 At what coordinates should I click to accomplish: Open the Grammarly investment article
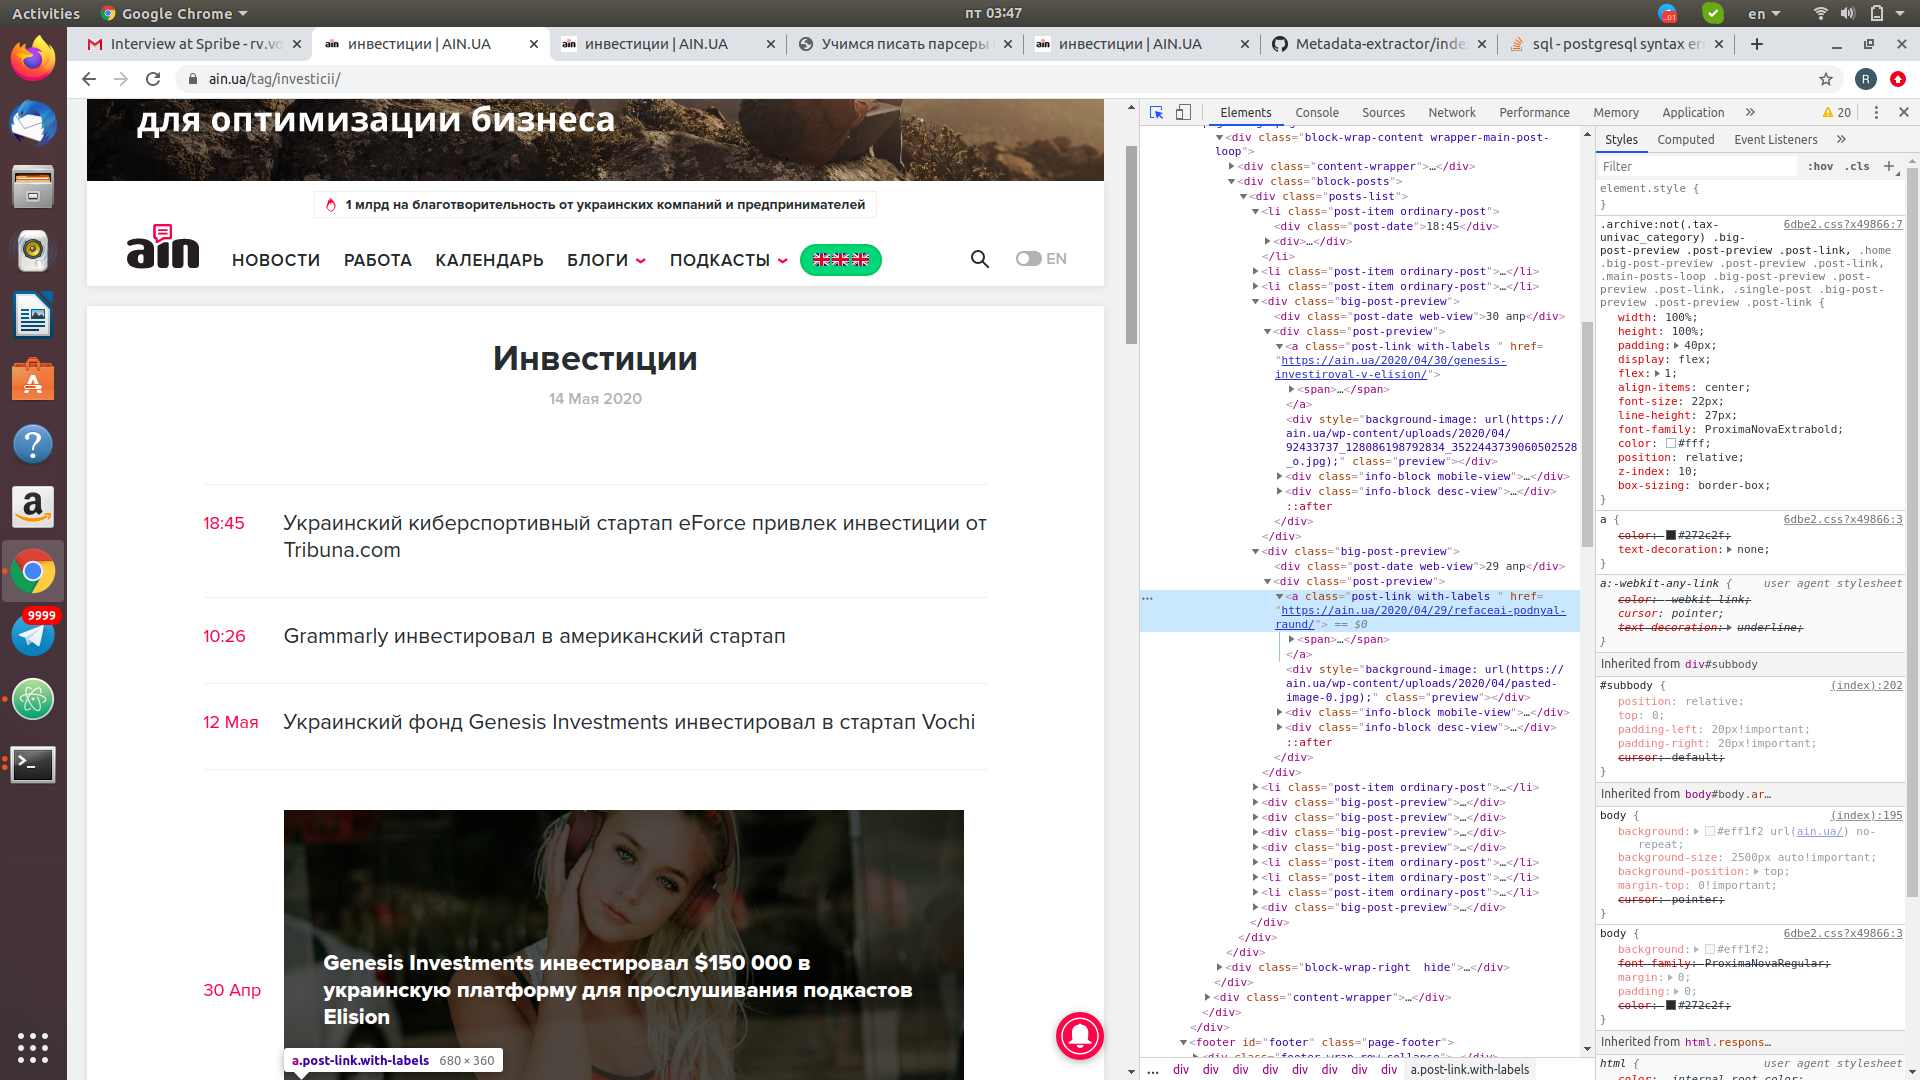click(x=534, y=636)
